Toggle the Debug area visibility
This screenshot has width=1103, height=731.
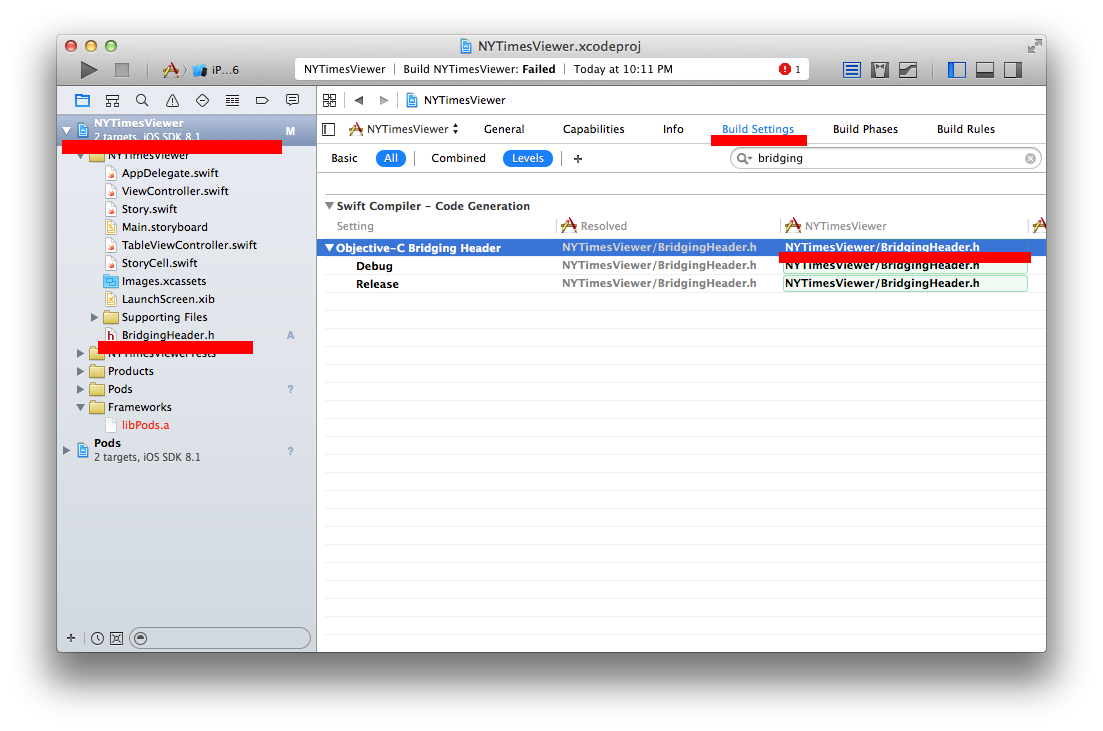point(985,70)
